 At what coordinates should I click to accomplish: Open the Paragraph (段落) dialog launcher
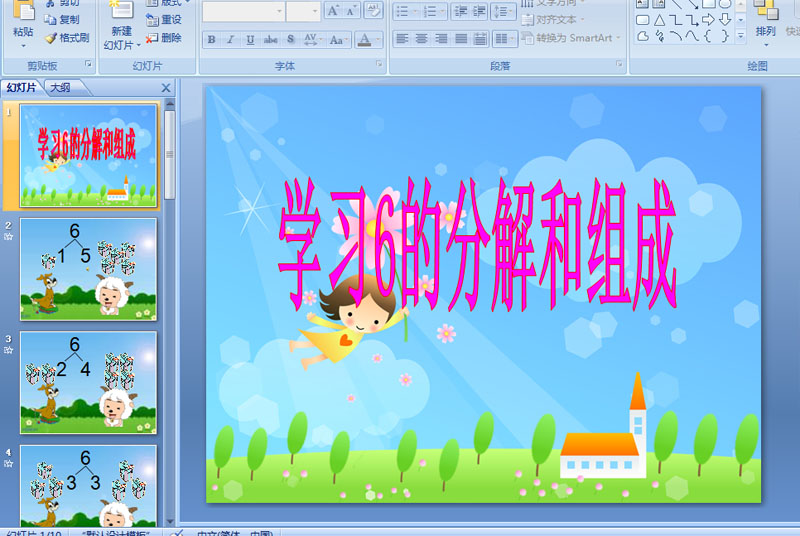coord(619,64)
